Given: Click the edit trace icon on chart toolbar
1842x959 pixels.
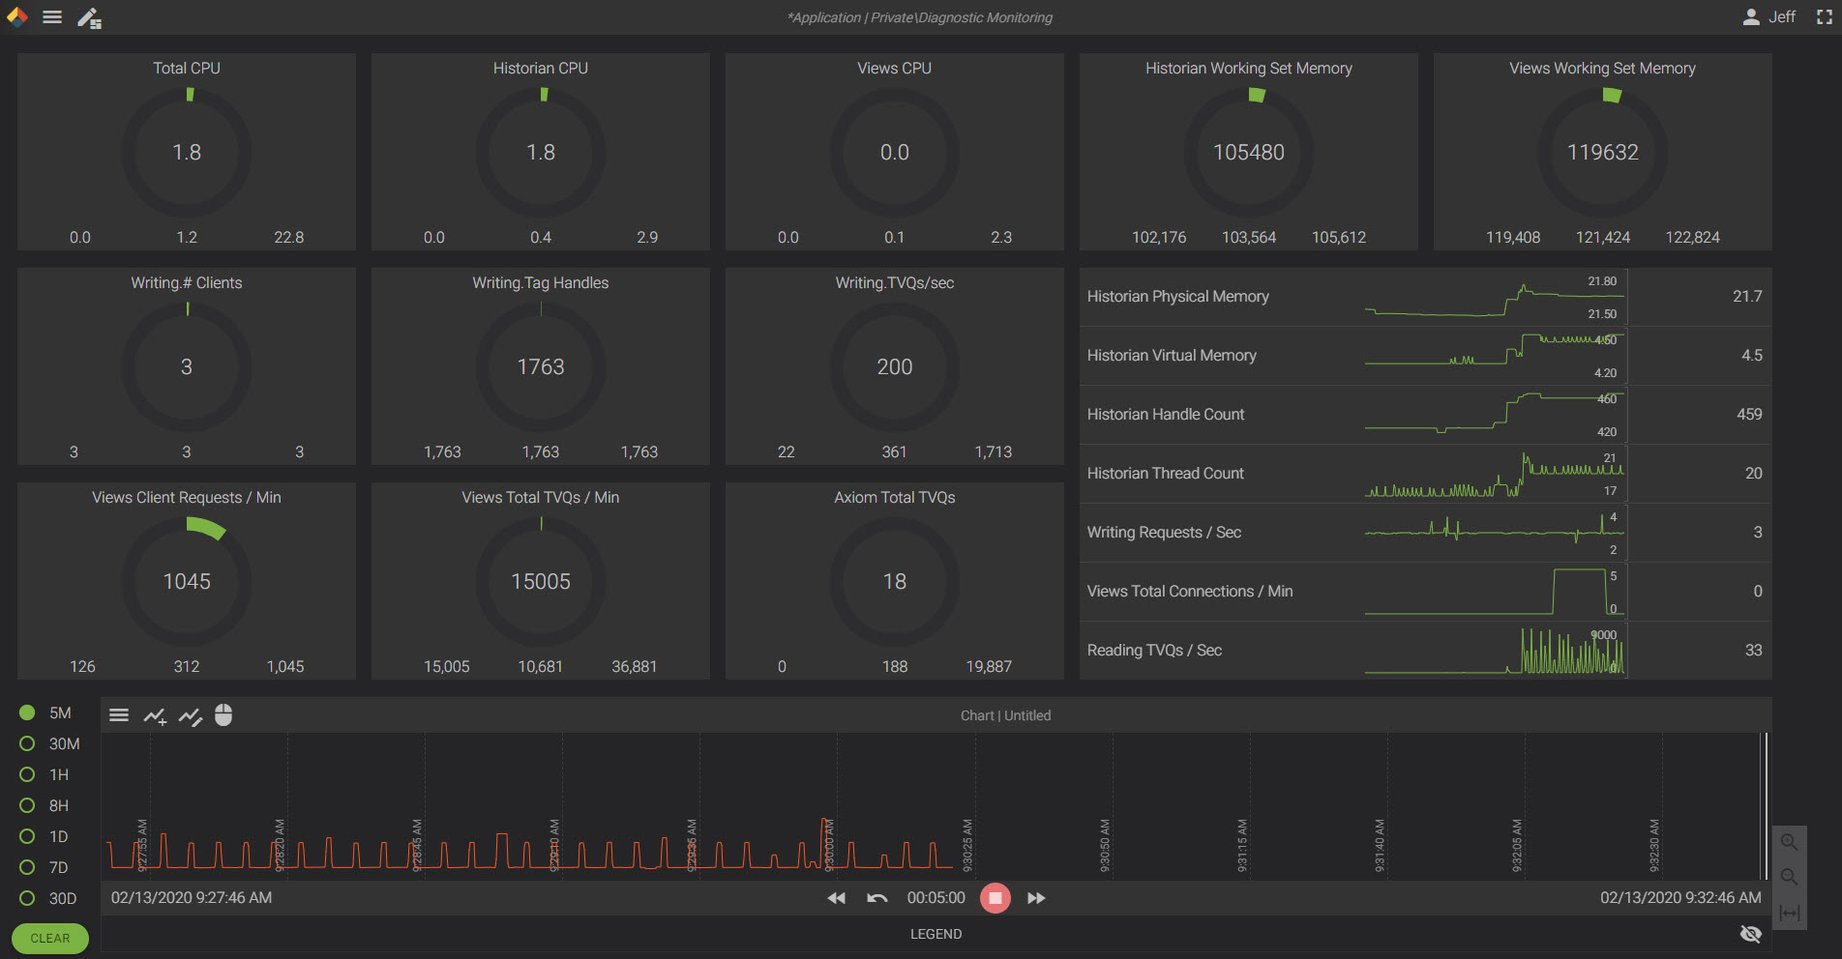Looking at the screenshot, I should point(191,716).
